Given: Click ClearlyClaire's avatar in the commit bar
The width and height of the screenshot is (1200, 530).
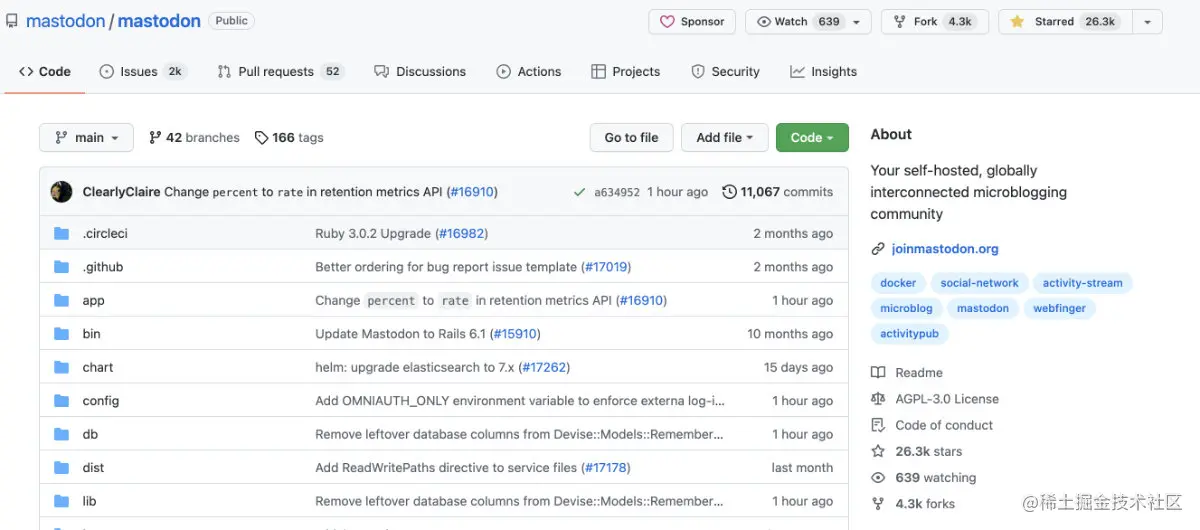Looking at the screenshot, I should click(61, 192).
